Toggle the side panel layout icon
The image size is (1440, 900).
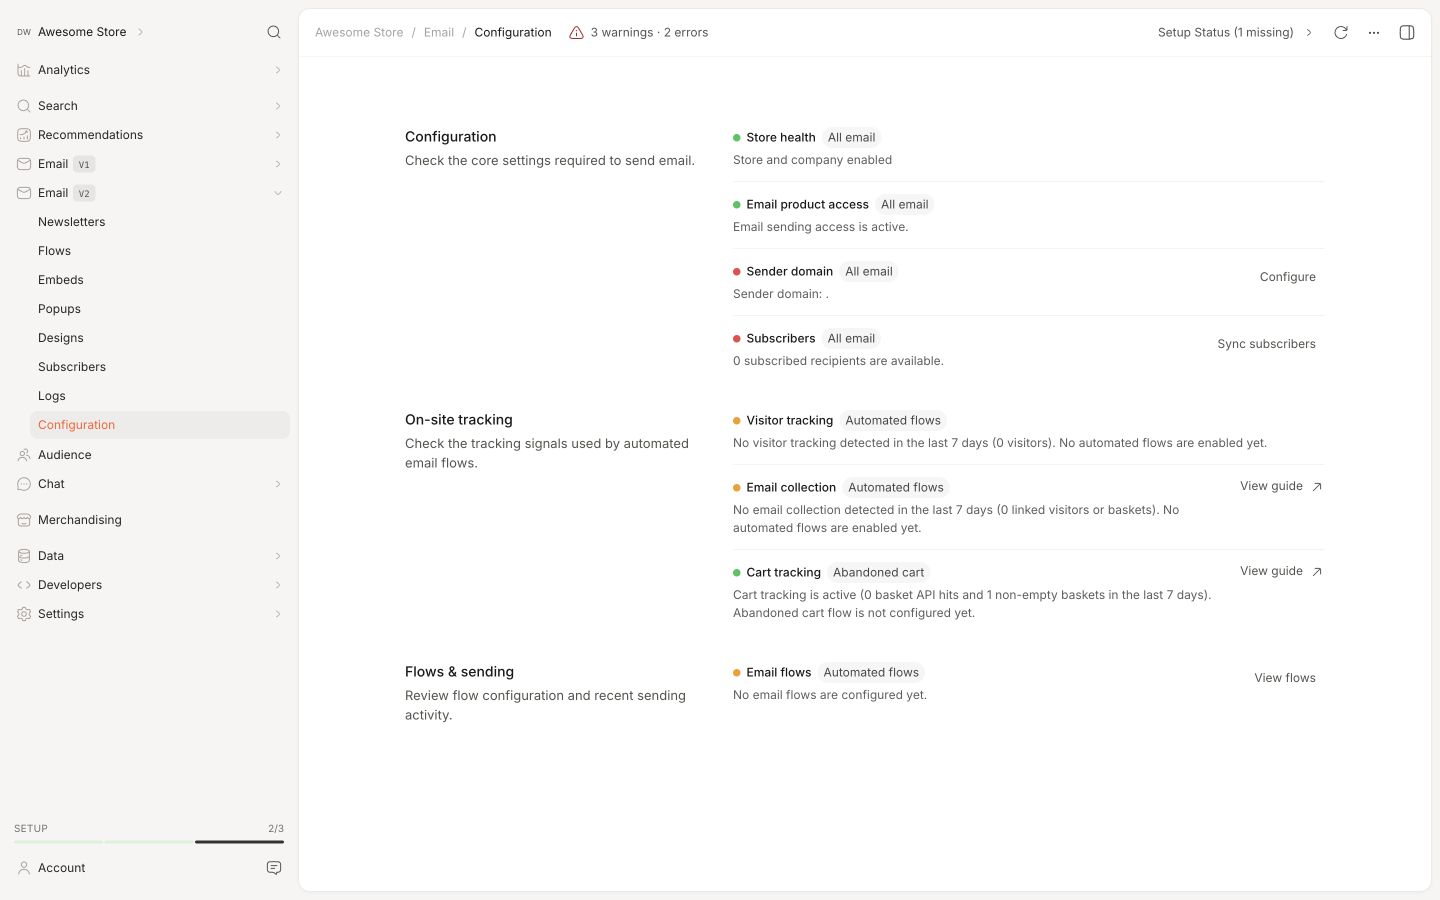1407,33
